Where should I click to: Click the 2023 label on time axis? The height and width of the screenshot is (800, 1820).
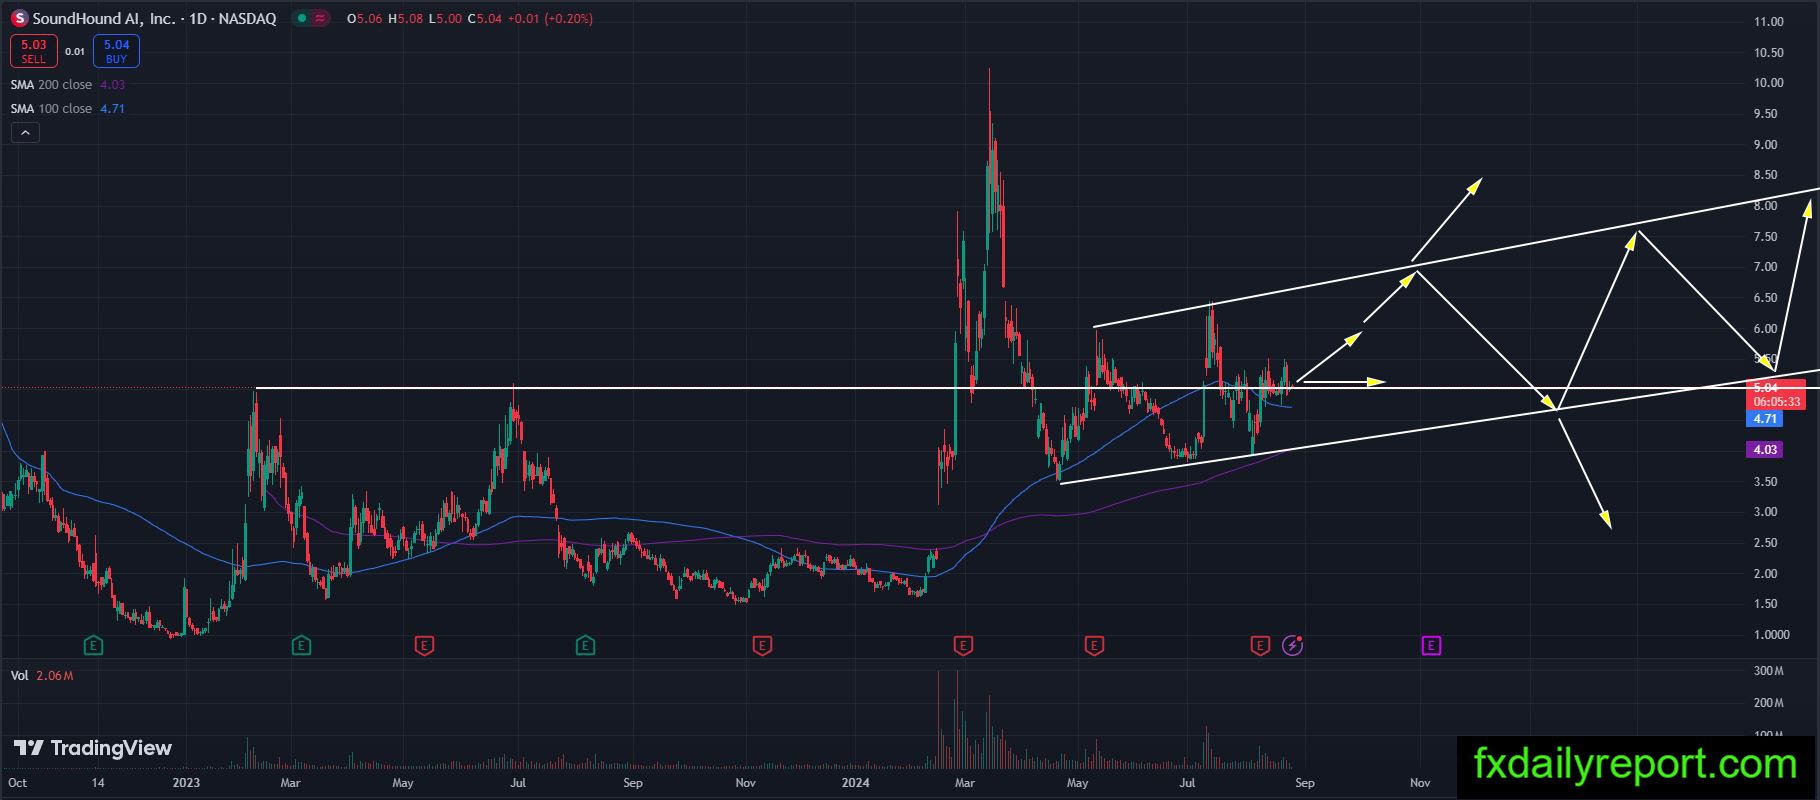tap(186, 783)
